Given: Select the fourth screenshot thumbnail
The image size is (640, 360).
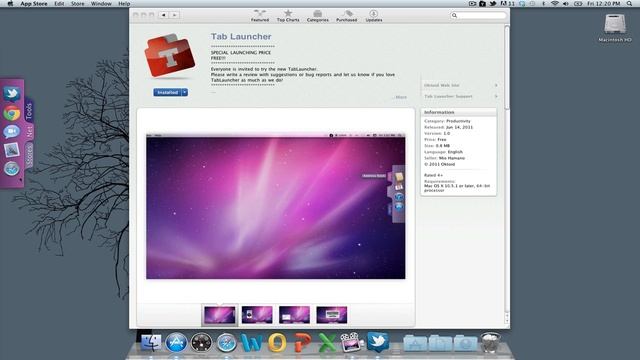Looking at the screenshot, I should point(331,315).
